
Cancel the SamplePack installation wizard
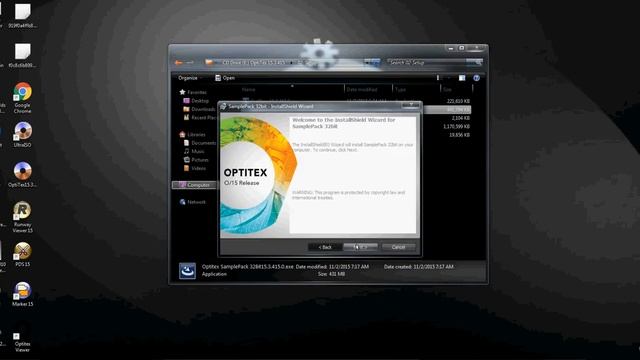[398, 247]
